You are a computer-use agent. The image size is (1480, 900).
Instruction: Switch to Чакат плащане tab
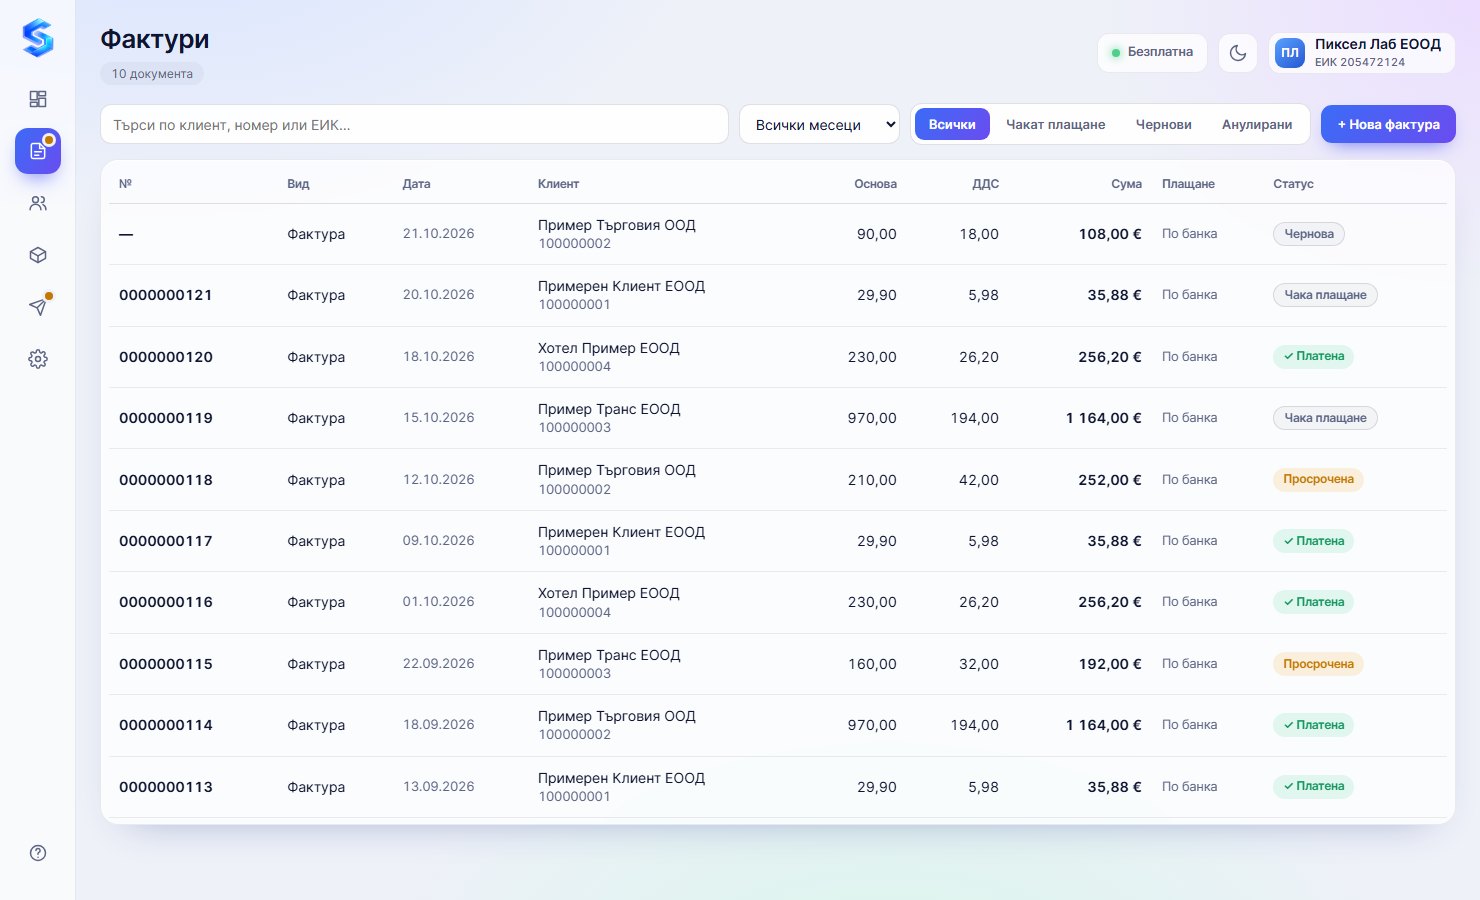click(1056, 125)
